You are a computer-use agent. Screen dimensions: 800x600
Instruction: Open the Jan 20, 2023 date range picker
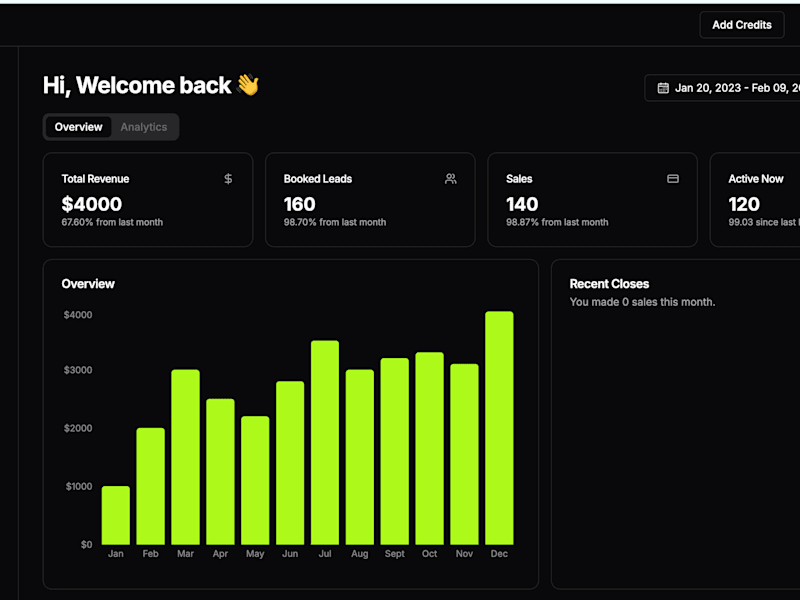(722, 88)
